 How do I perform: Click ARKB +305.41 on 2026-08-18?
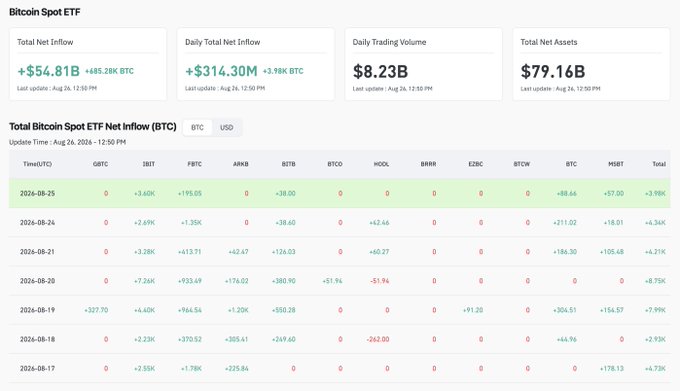click(x=236, y=339)
